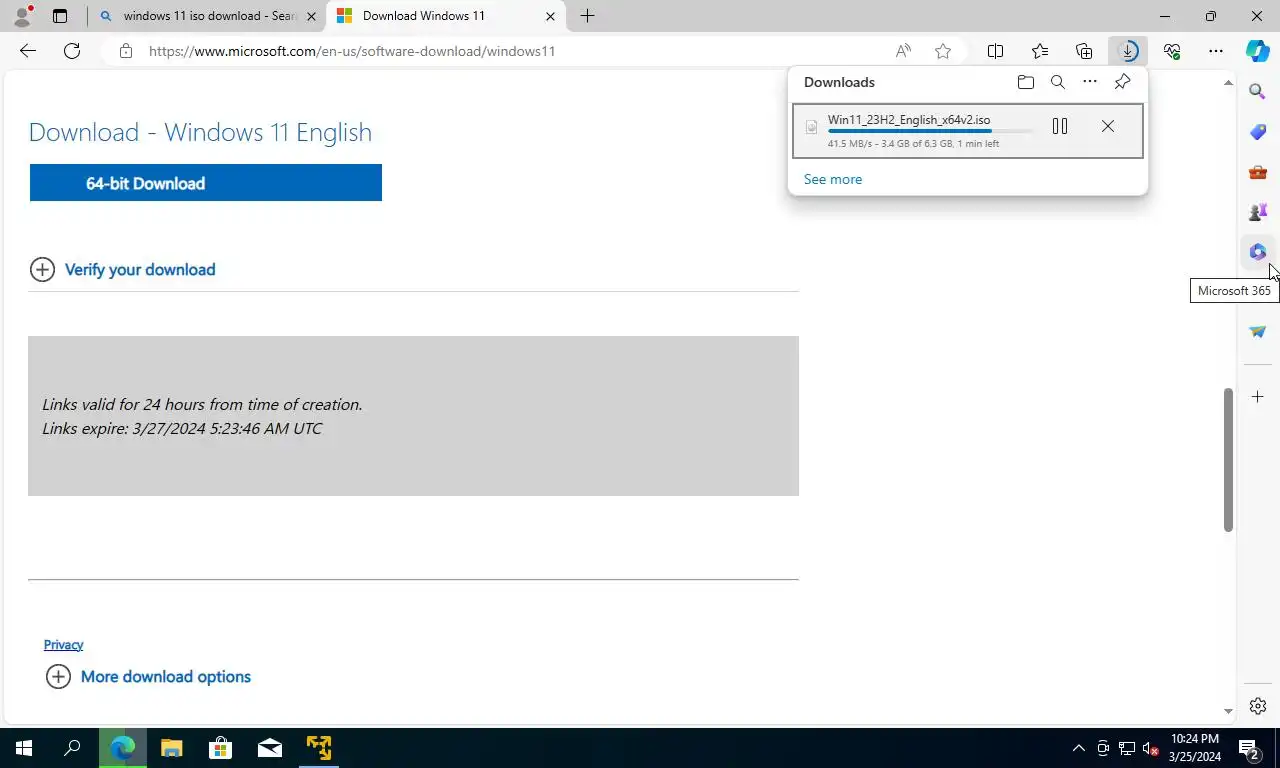Open Read aloud icon in address bar

pos(903,51)
